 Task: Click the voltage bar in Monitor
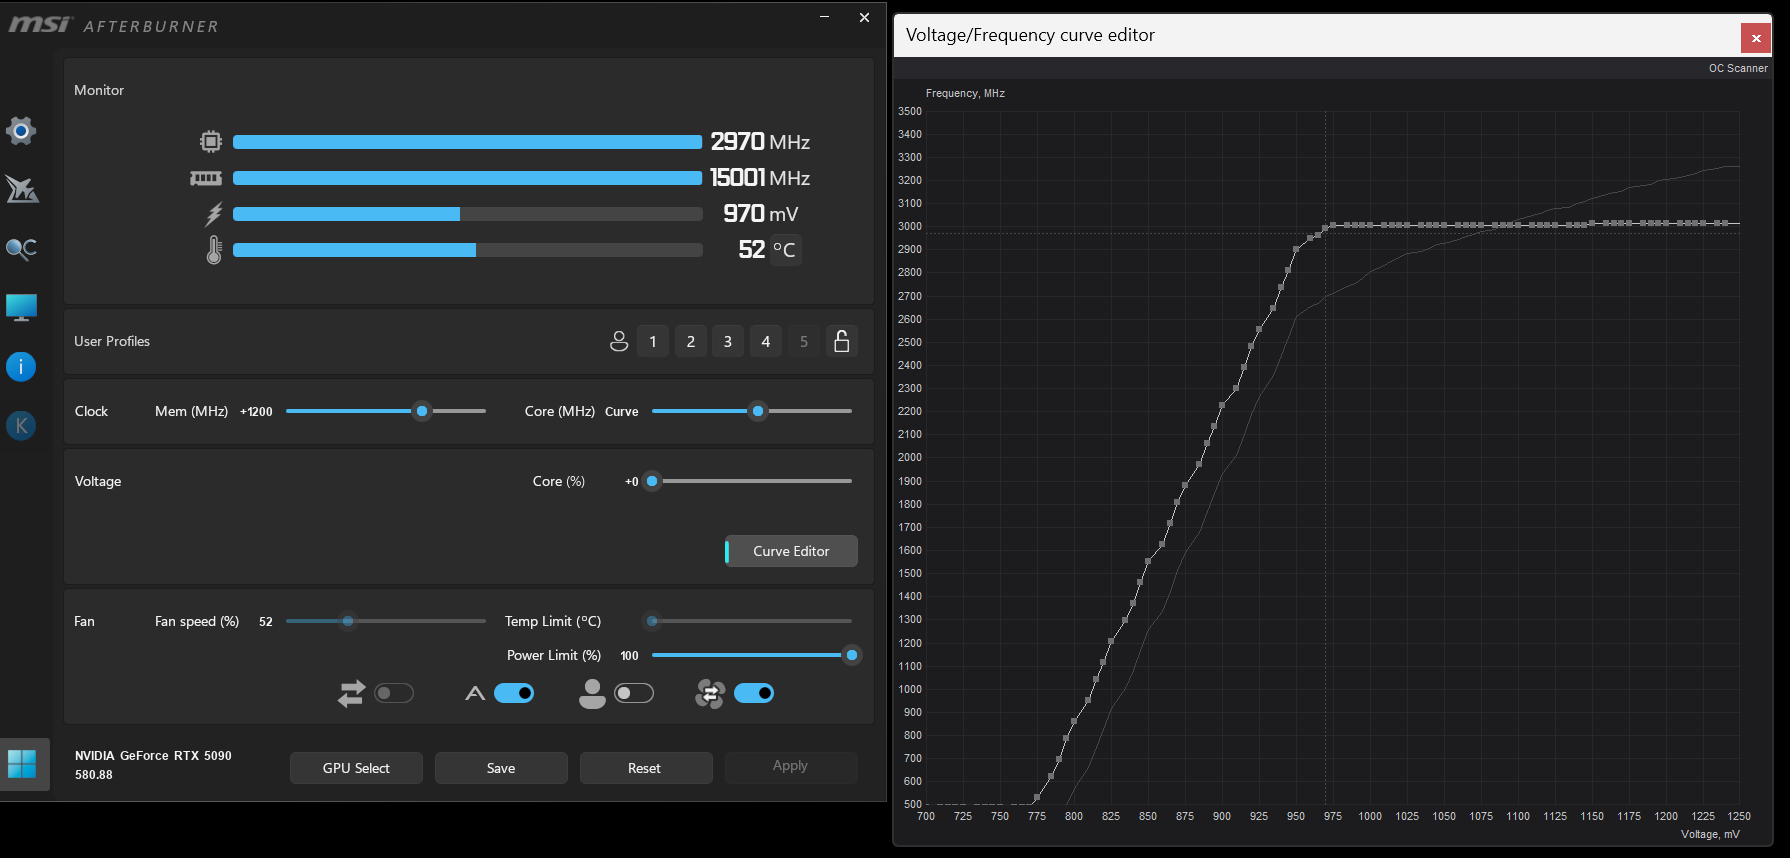[x=468, y=214]
